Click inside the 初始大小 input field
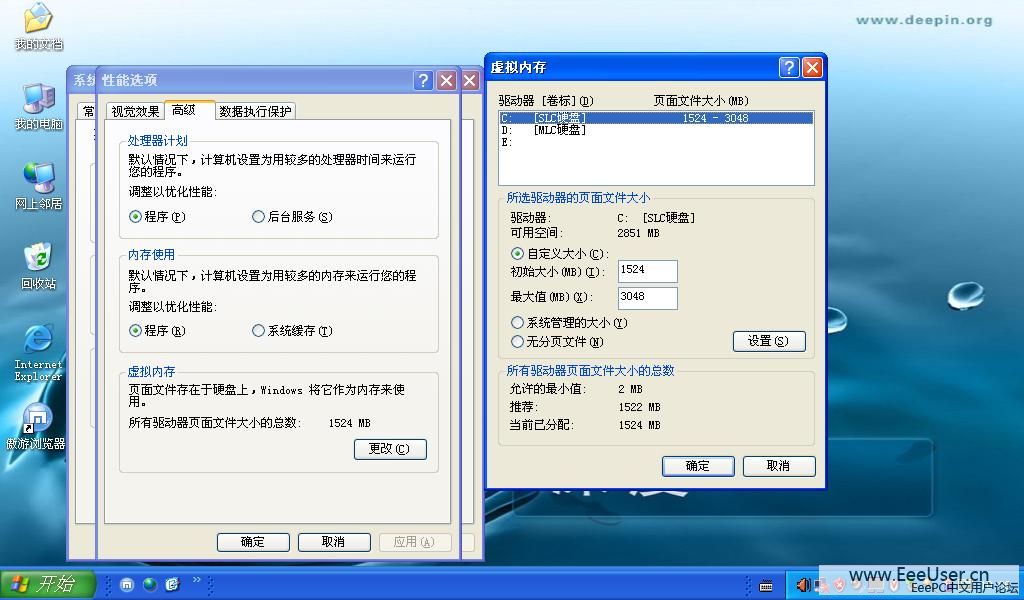 point(647,271)
